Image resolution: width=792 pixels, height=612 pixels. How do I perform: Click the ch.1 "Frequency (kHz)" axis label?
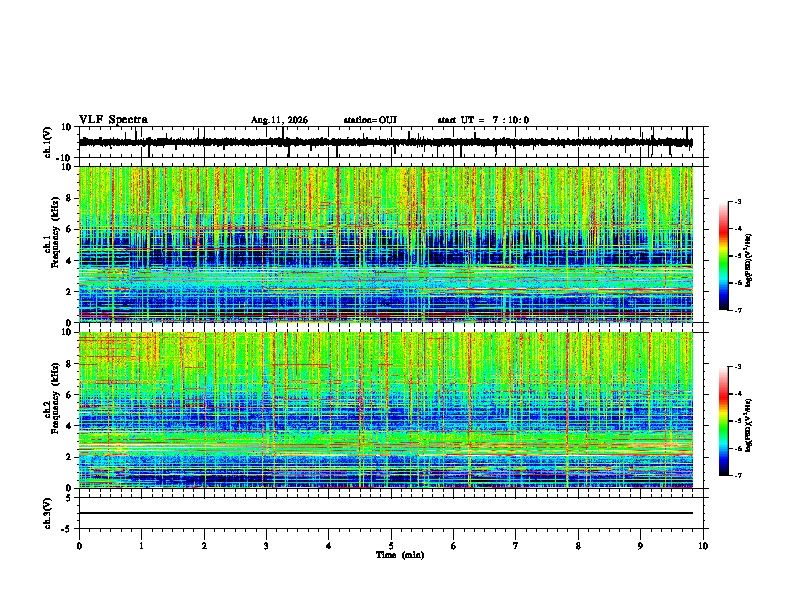(x=55, y=233)
